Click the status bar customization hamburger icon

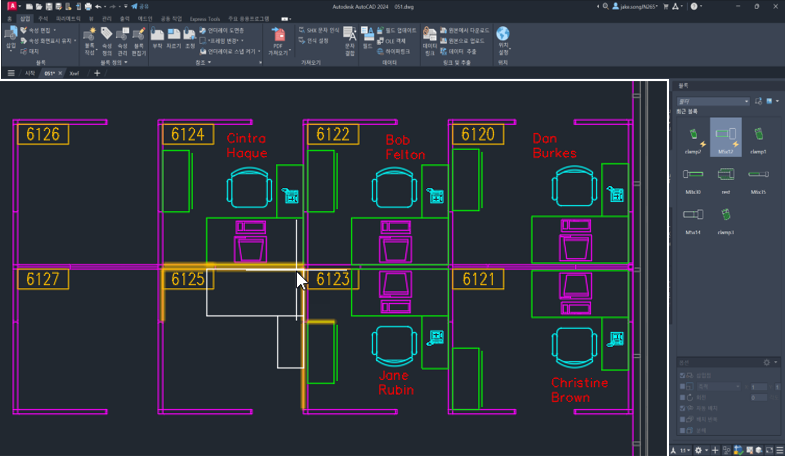tap(779, 450)
